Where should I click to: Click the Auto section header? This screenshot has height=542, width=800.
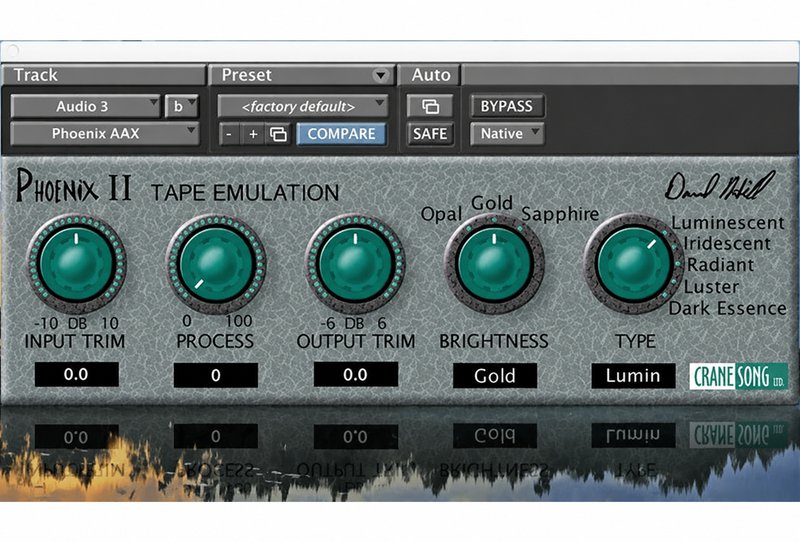pyautogui.click(x=429, y=75)
